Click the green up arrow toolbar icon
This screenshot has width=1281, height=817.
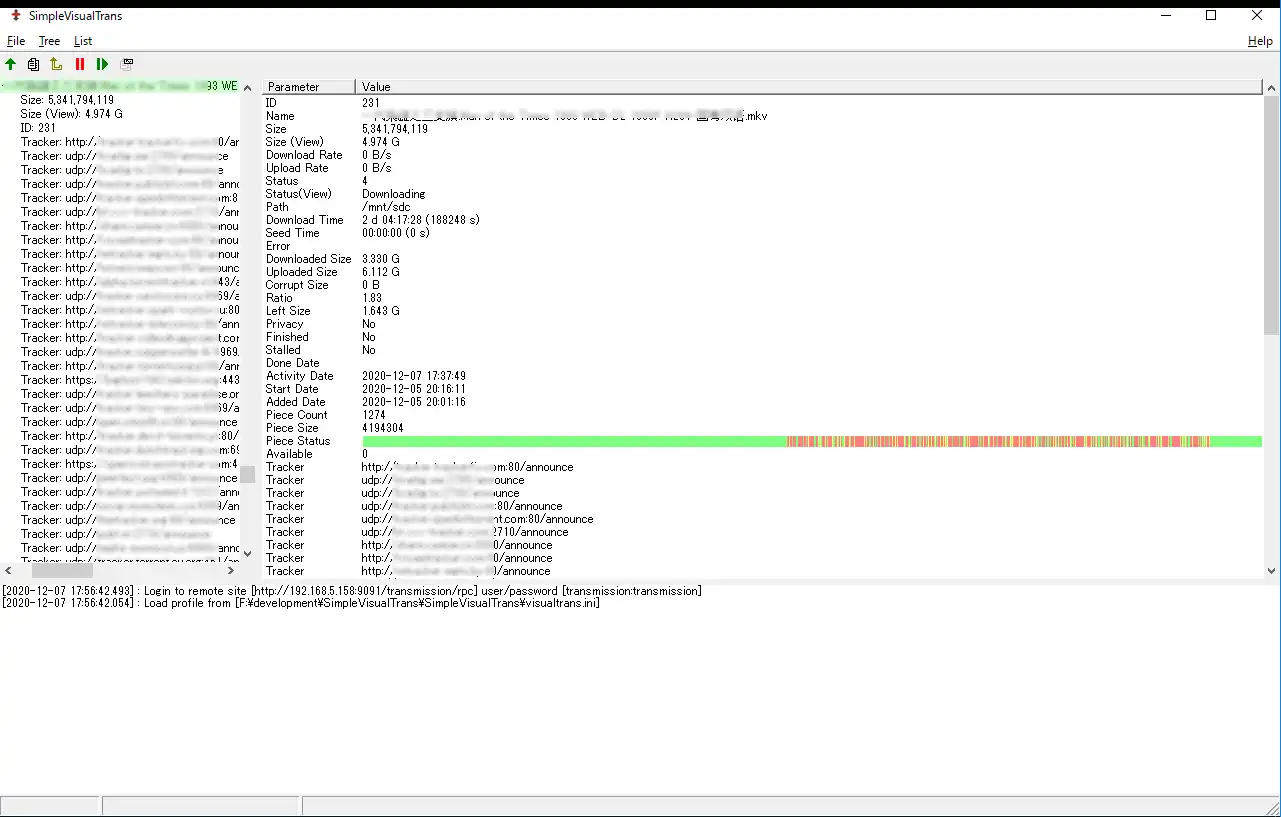click(x=11, y=65)
